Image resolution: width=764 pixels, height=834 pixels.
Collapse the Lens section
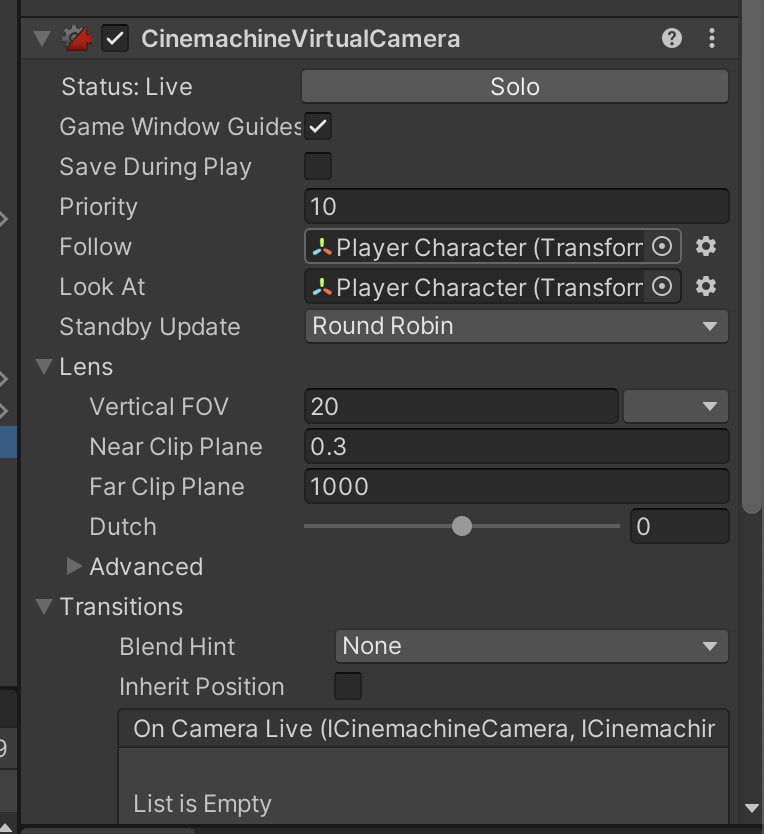pos(44,366)
